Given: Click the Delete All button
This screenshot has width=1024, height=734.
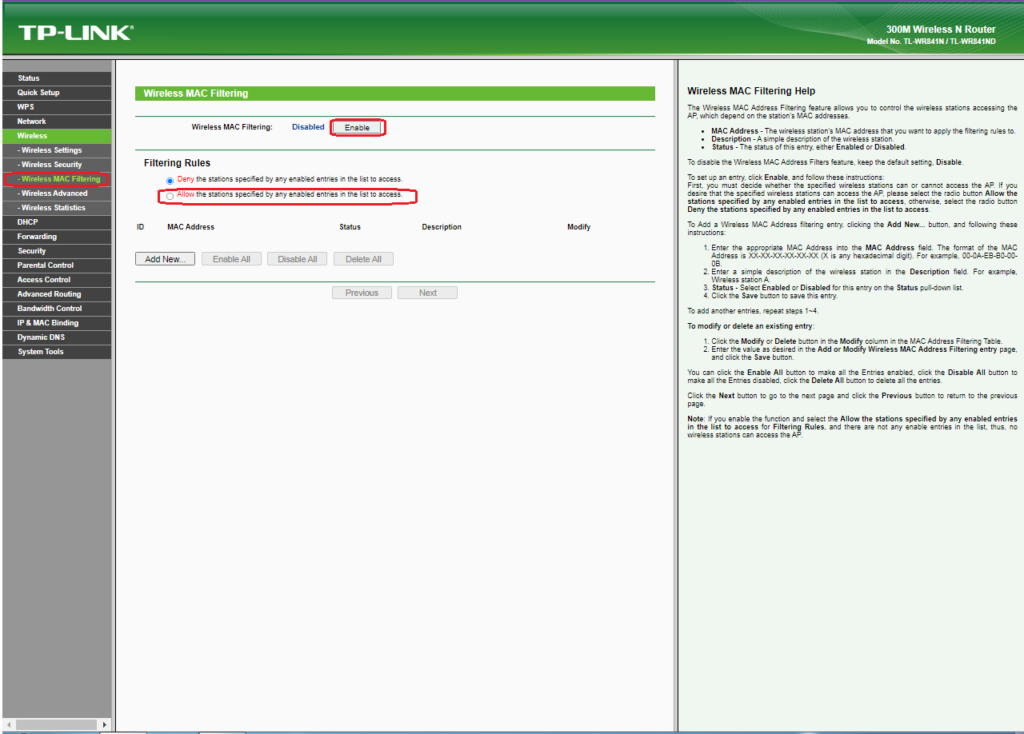Looking at the screenshot, I should tap(363, 259).
